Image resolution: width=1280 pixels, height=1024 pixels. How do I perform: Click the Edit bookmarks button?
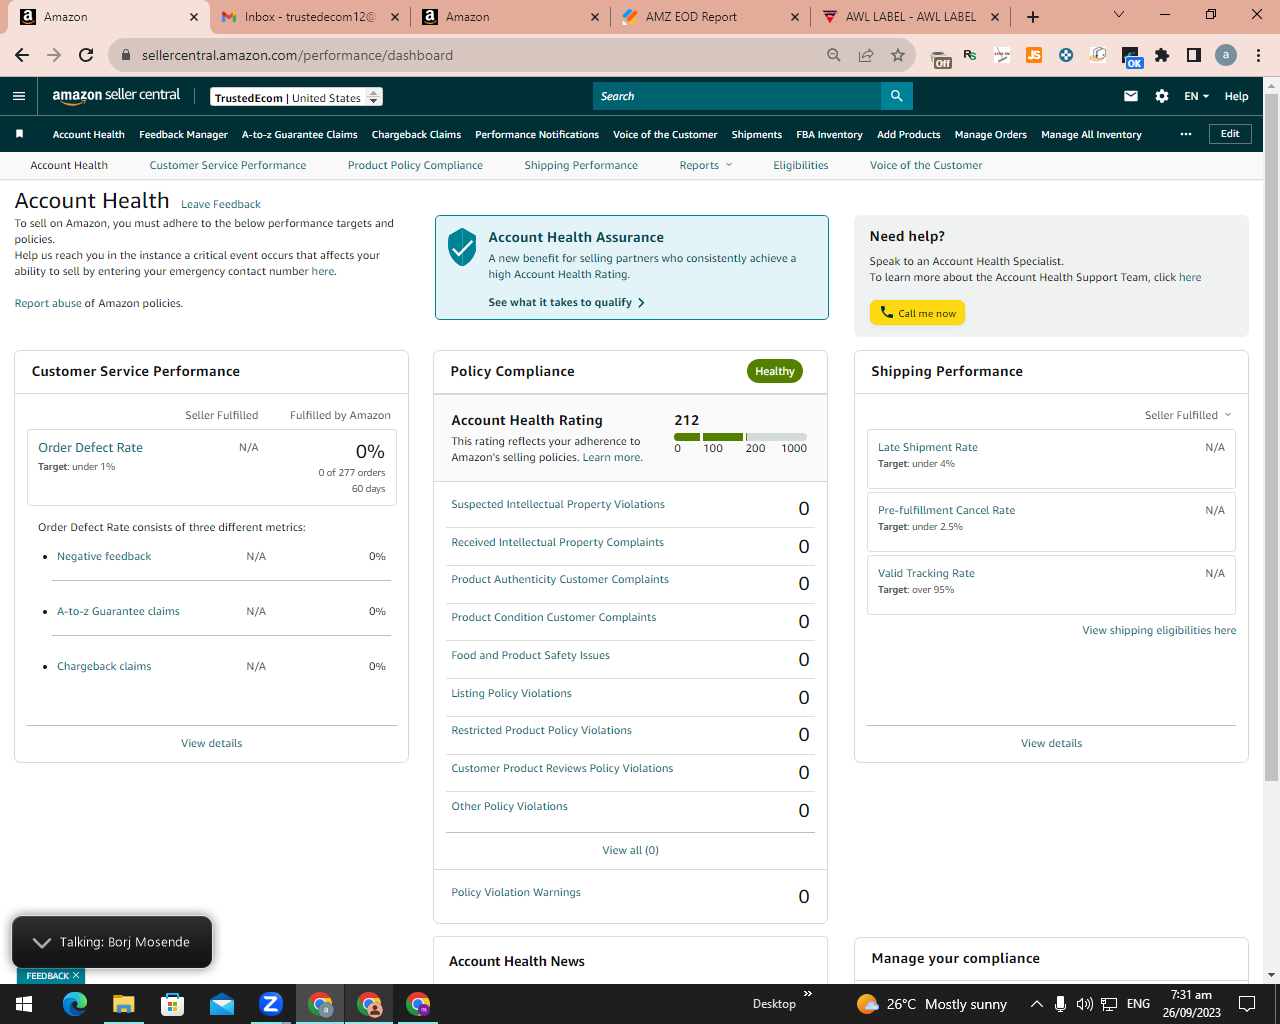coord(1230,133)
